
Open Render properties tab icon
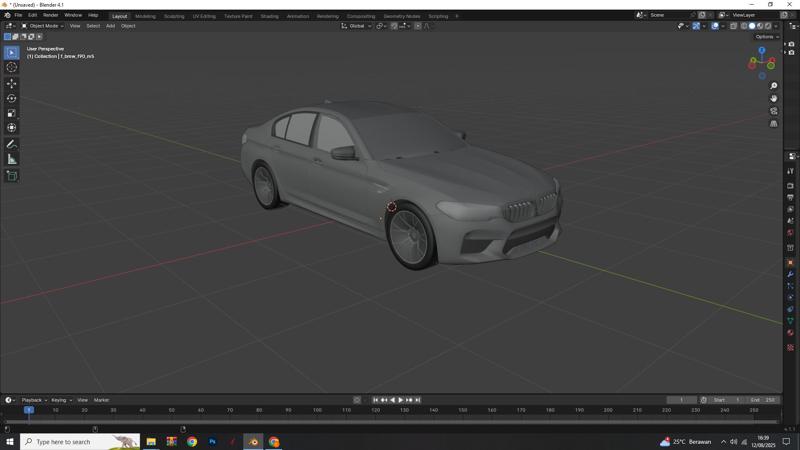tap(790, 185)
